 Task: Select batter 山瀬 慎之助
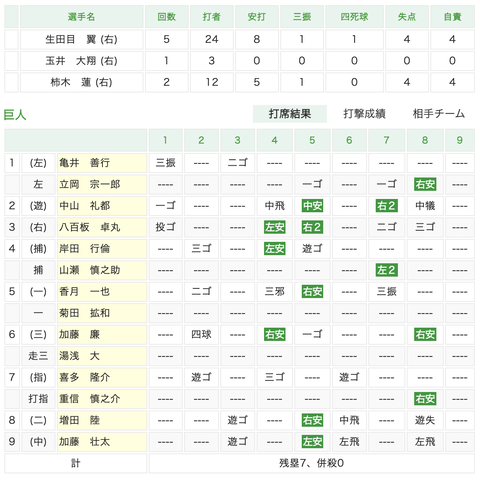pos(90,270)
